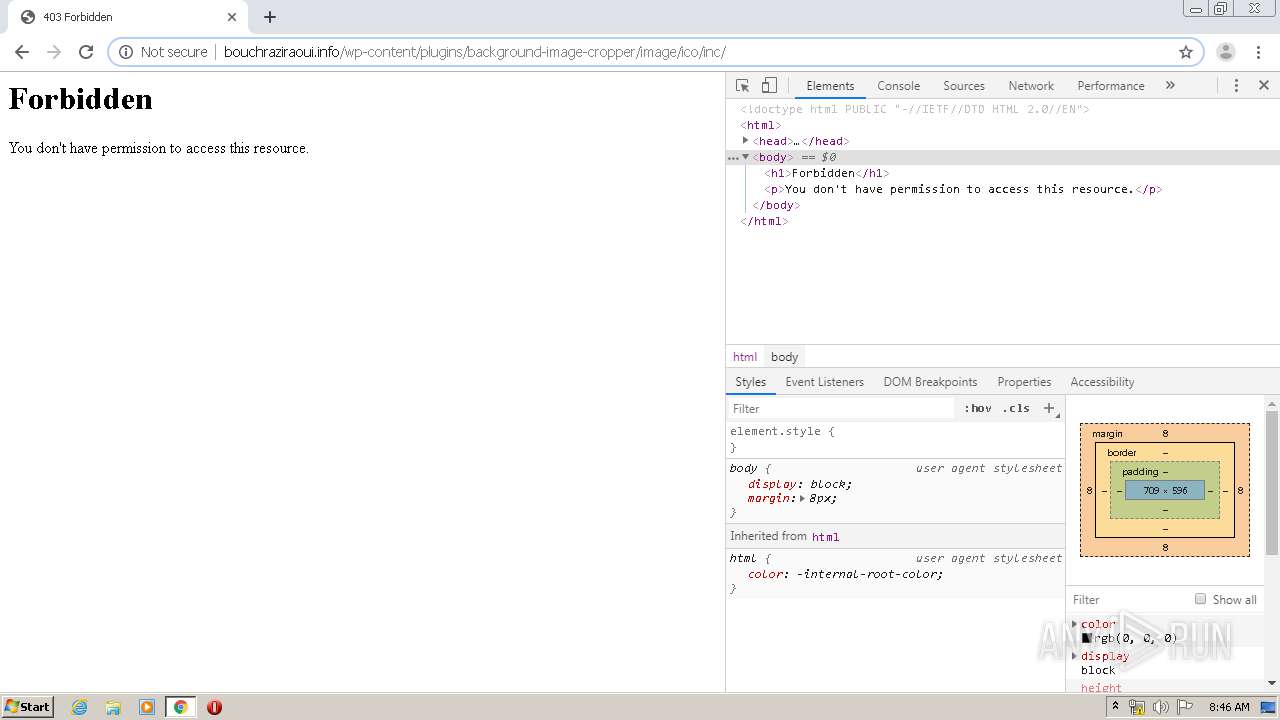The width and height of the screenshot is (1280, 720).
Task: Launch Internet Explorer from taskbar
Action: click(x=80, y=707)
